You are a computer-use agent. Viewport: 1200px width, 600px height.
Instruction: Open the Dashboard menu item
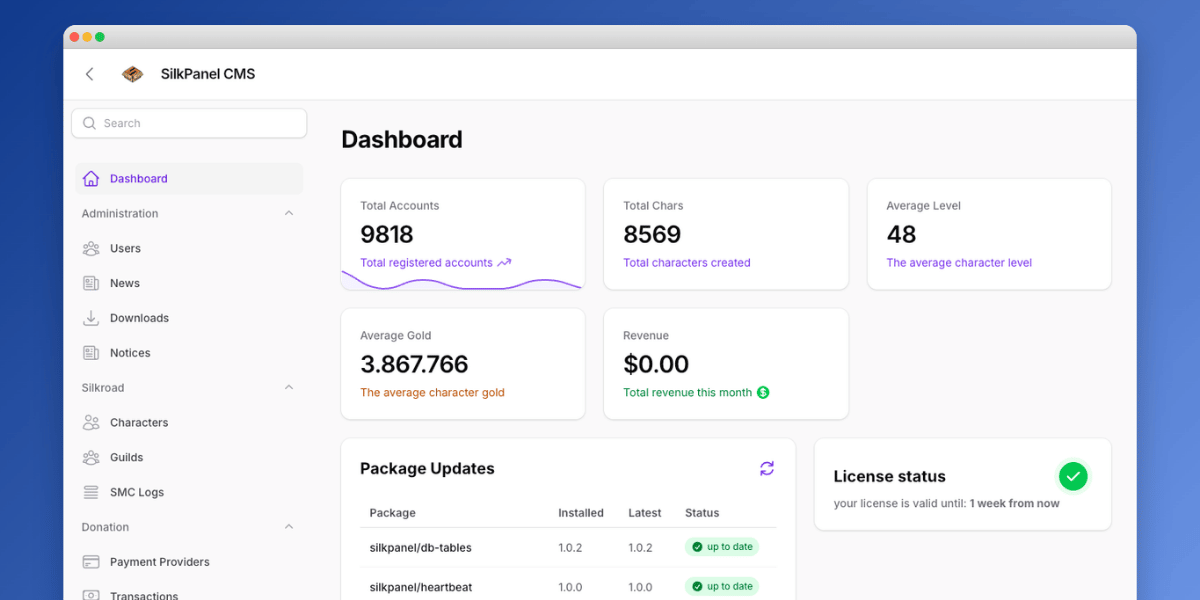138,178
